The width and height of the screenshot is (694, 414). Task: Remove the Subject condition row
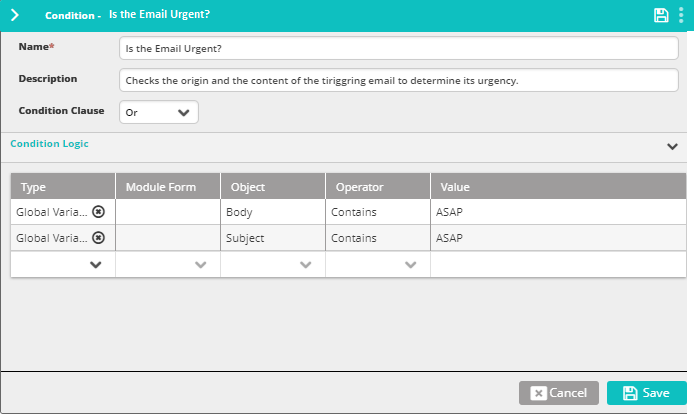[98, 238]
